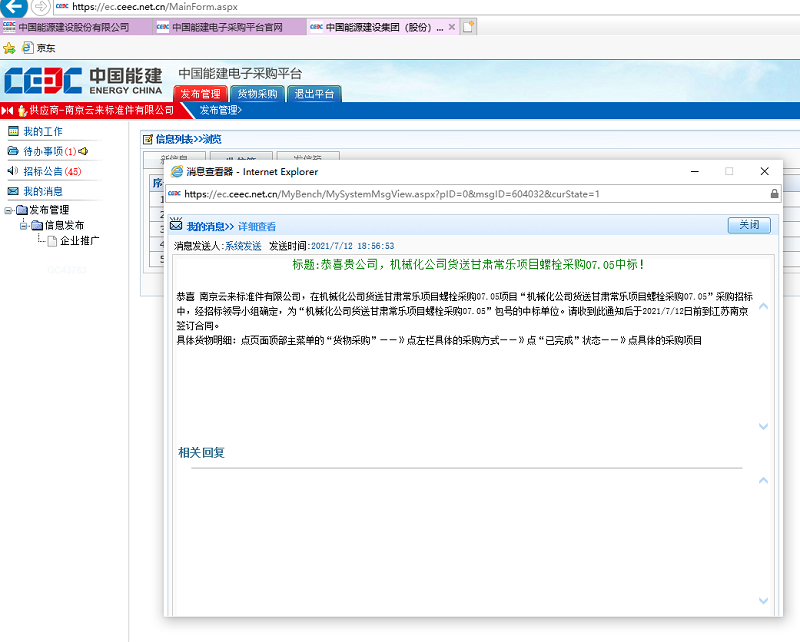Collapse the 发布管理 tree node
Image resolution: width=800 pixels, height=642 pixels.
coord(7,211)
